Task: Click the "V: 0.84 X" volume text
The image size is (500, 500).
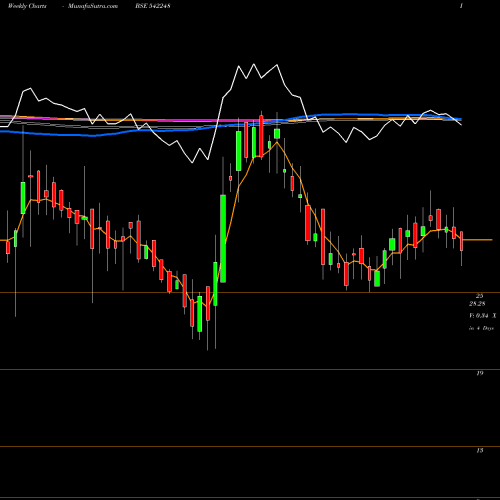Action: pos(483,316)
